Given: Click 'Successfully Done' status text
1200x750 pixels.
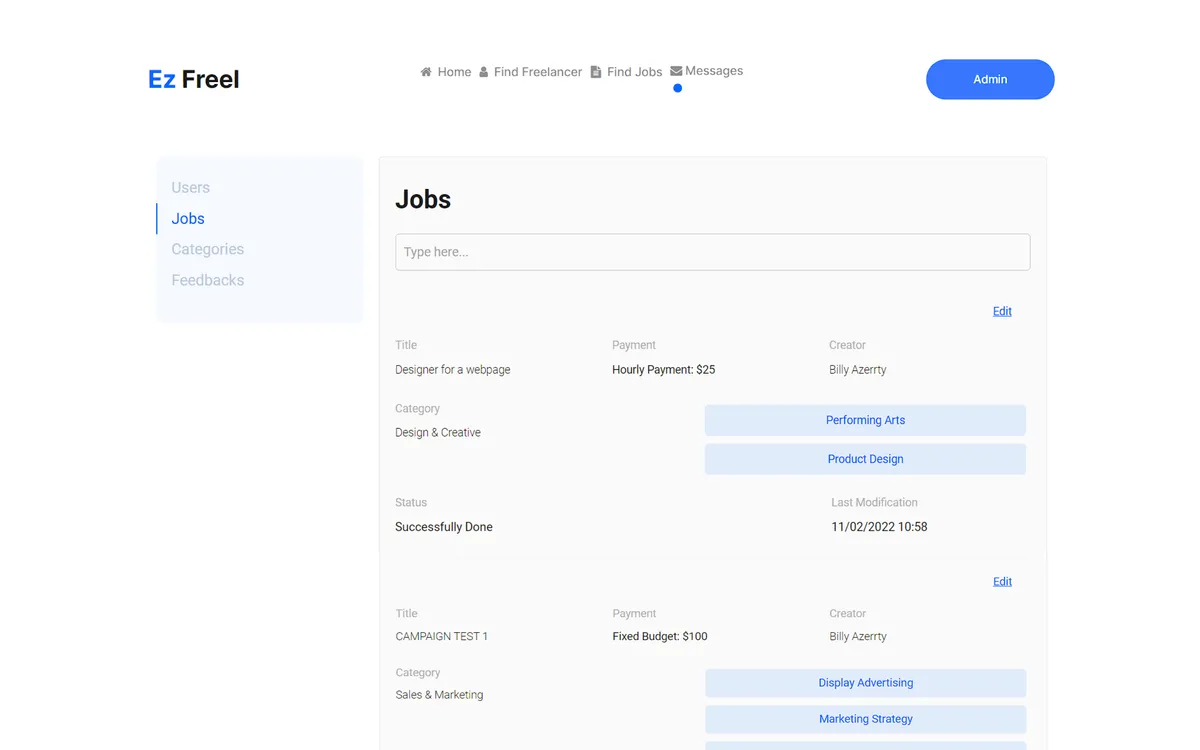Looking at the screenshot, I should tap(444, 527).
